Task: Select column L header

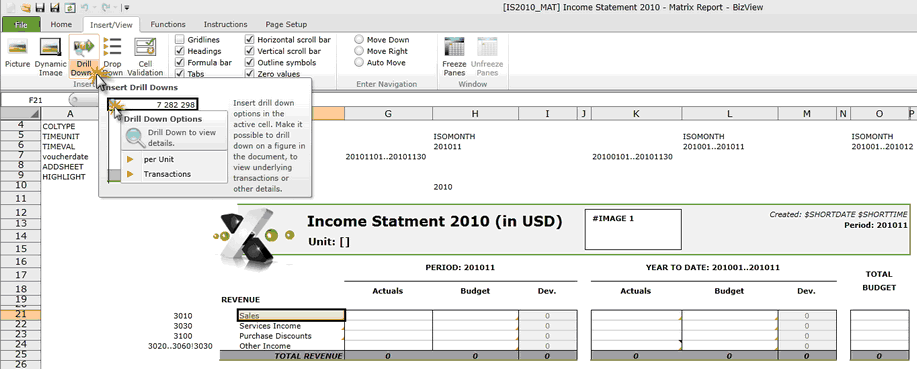Action: tap(730, 113)
